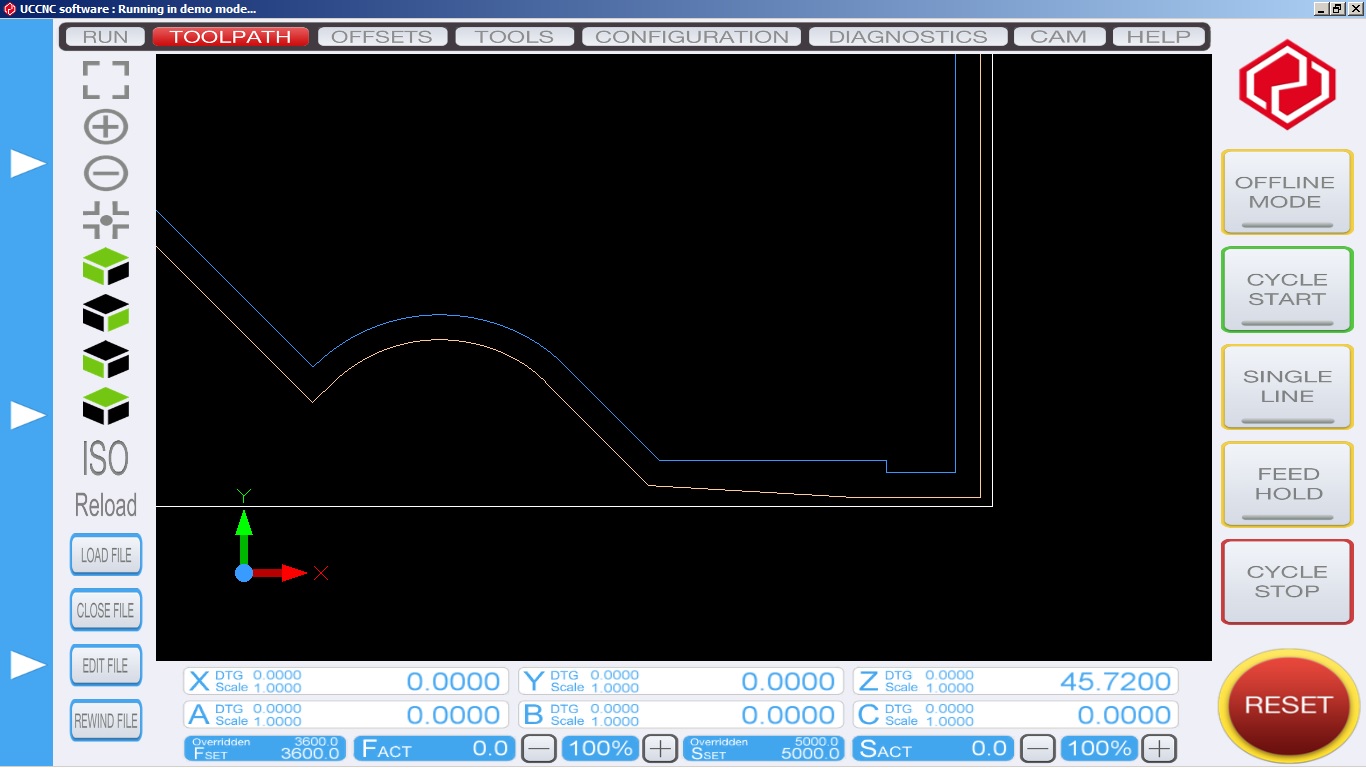Click the X axis position field
This screenshot has height=768, width=1366.
pos(344,682)
